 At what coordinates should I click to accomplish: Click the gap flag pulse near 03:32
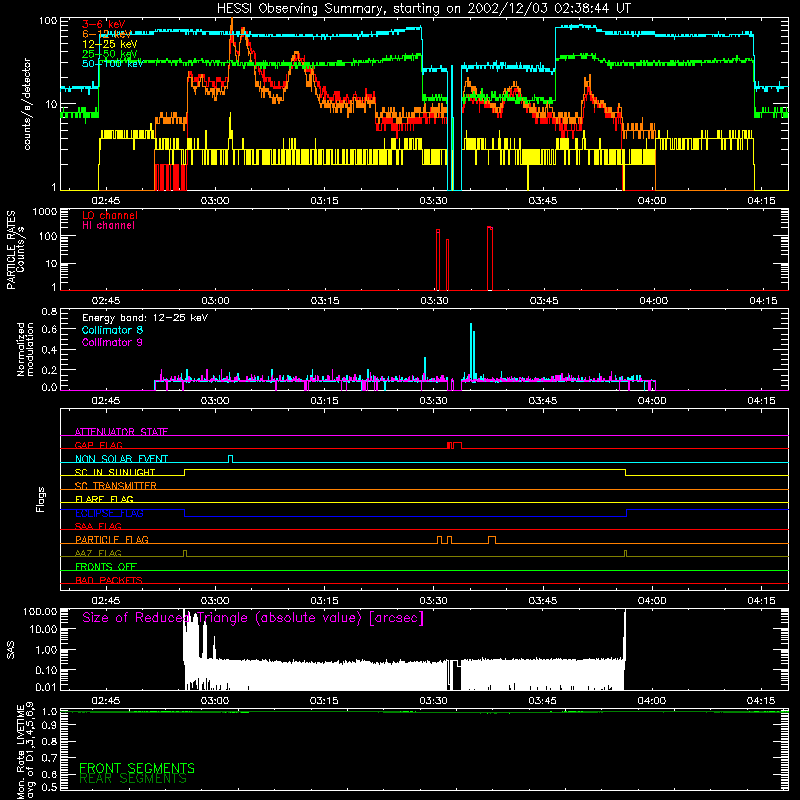[x=455, y=445]
